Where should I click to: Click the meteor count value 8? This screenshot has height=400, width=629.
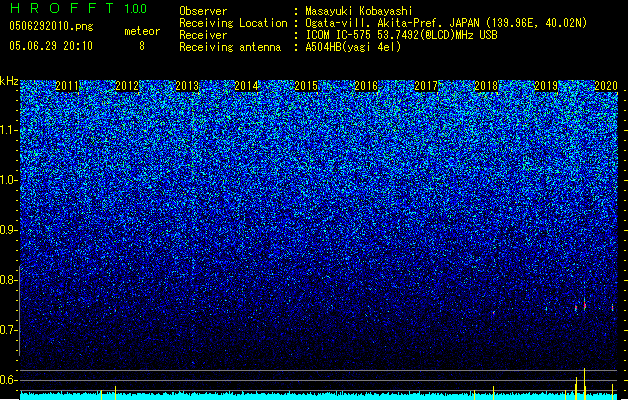click(x=142, y=46)
